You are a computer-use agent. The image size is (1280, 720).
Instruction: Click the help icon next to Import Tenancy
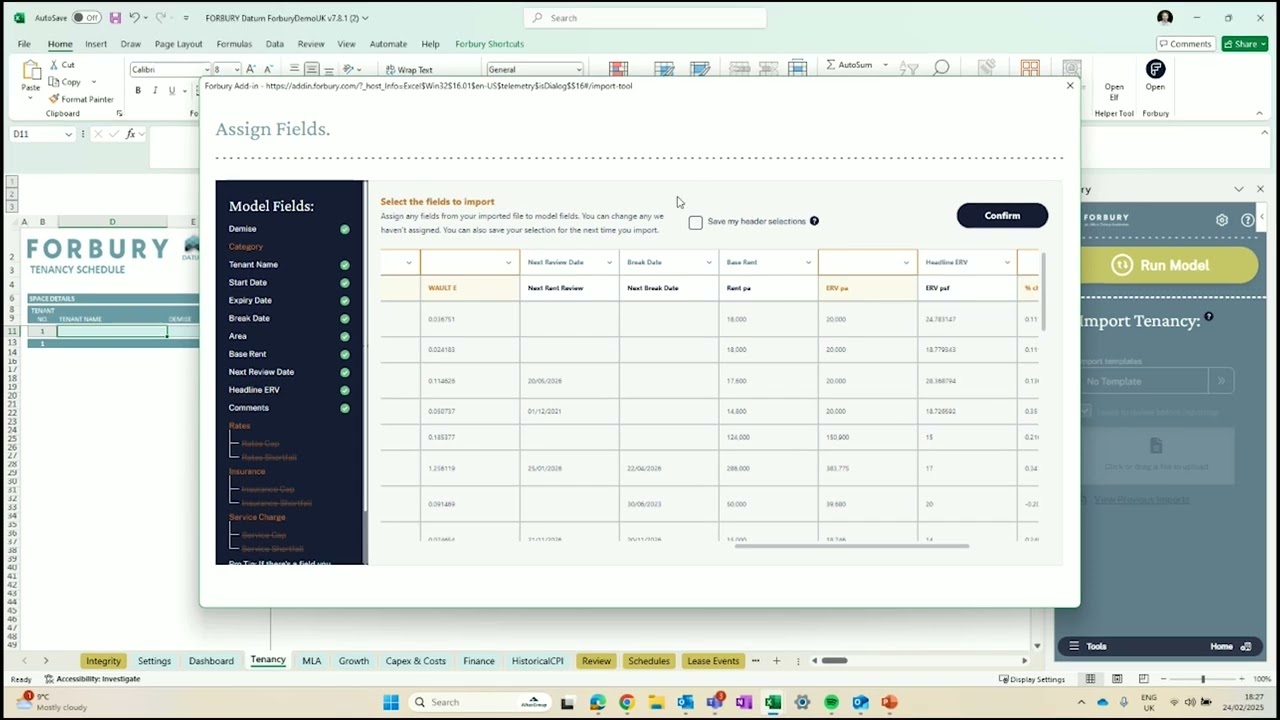(x=1209, y=317)
